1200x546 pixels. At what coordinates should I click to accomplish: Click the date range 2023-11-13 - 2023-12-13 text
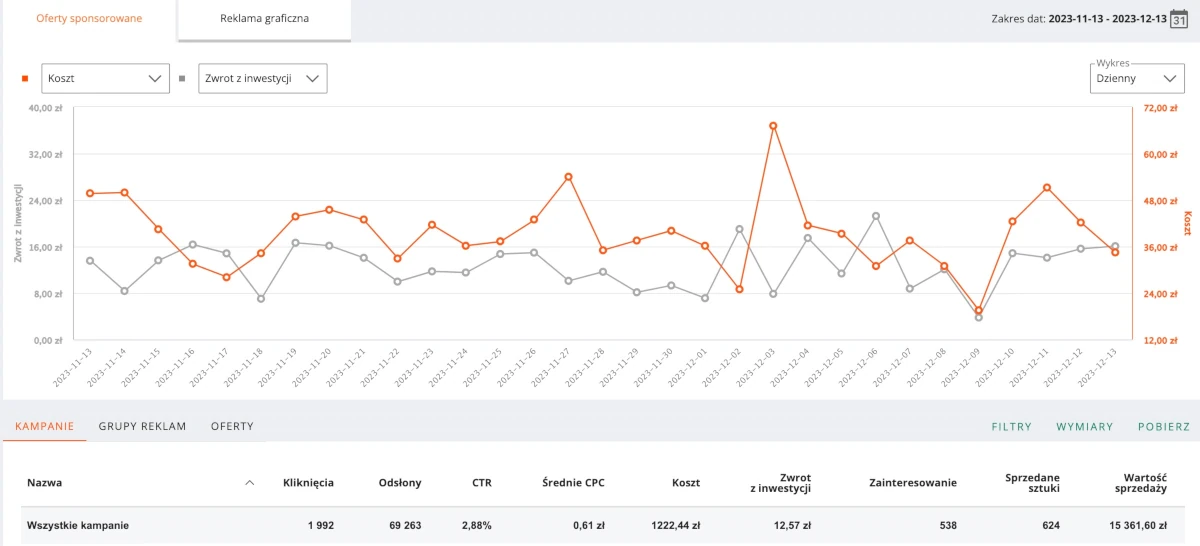click(x=1107, y=19)
